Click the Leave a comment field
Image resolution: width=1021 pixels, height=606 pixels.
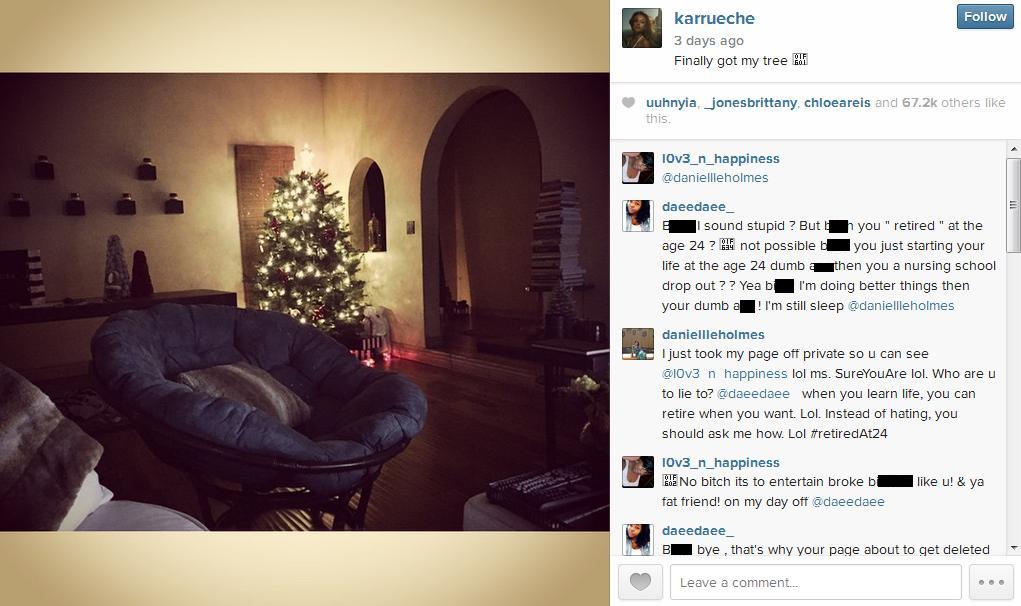click(815, 581)
